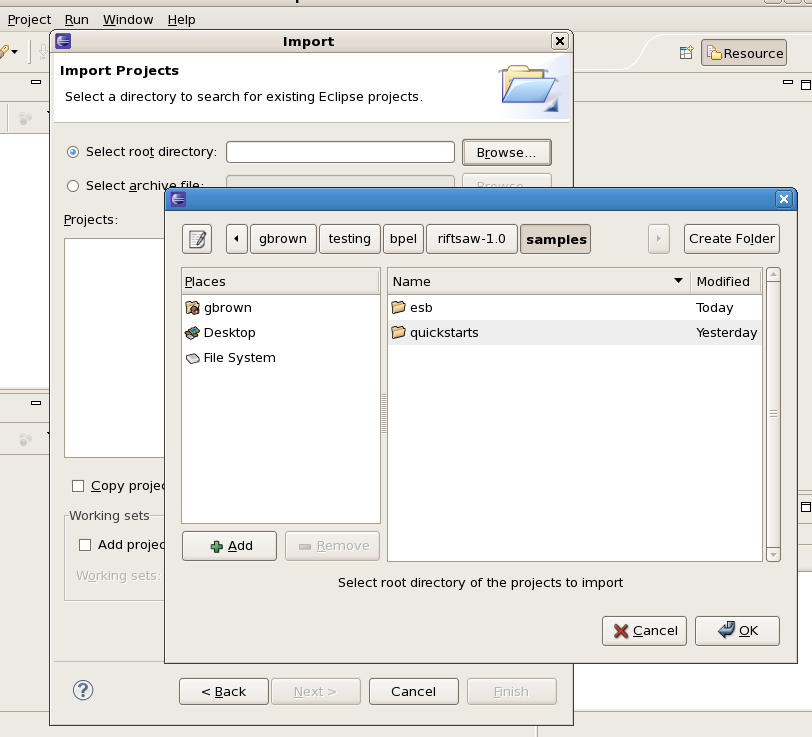This screenshot has height=737, width=812.
Task: Open the Run menu
Action: [76, 19]
